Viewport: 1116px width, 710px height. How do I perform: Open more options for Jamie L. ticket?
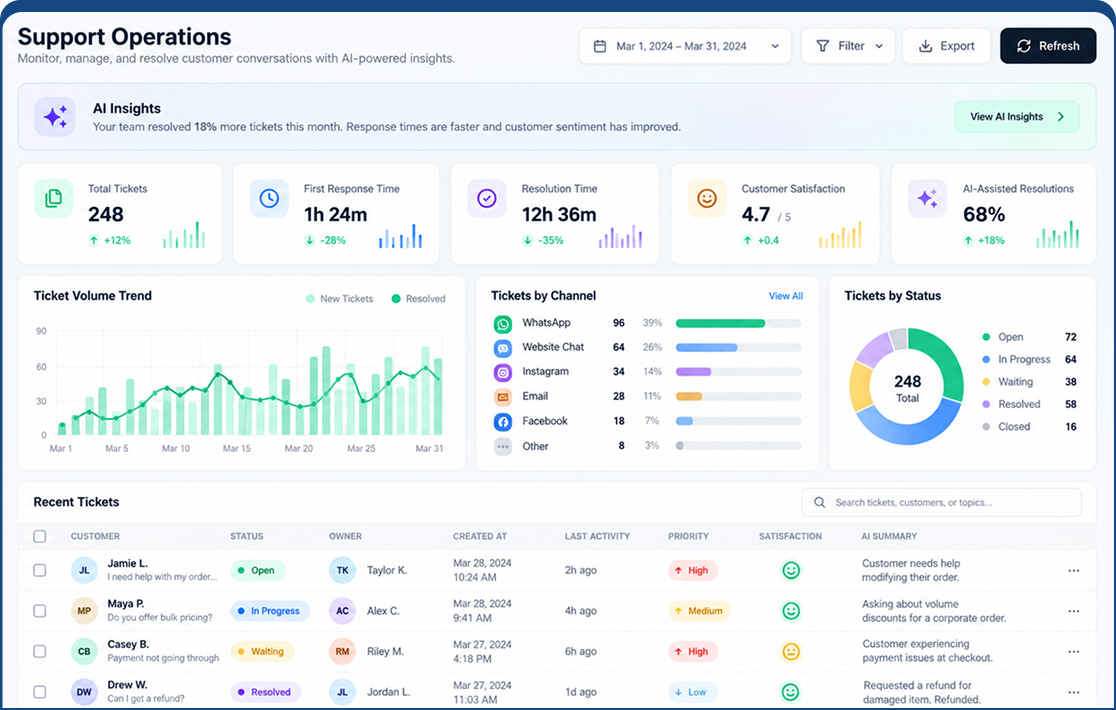pos(1074,571)
